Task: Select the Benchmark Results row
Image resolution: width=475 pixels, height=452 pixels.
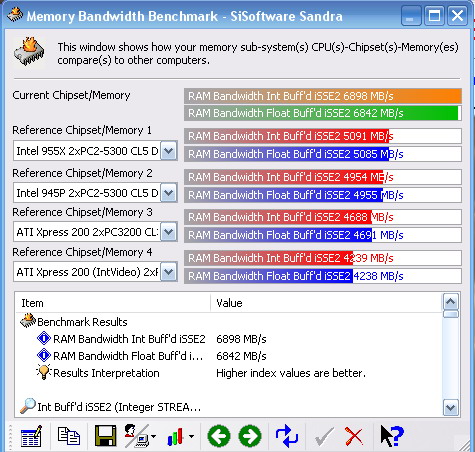Action: [229, 322]
